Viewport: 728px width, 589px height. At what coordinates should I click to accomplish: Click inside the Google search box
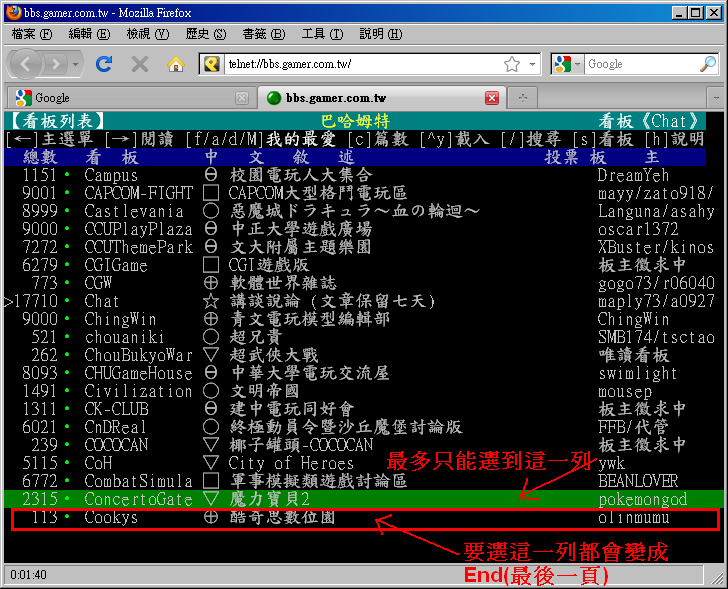click(641, 64)
